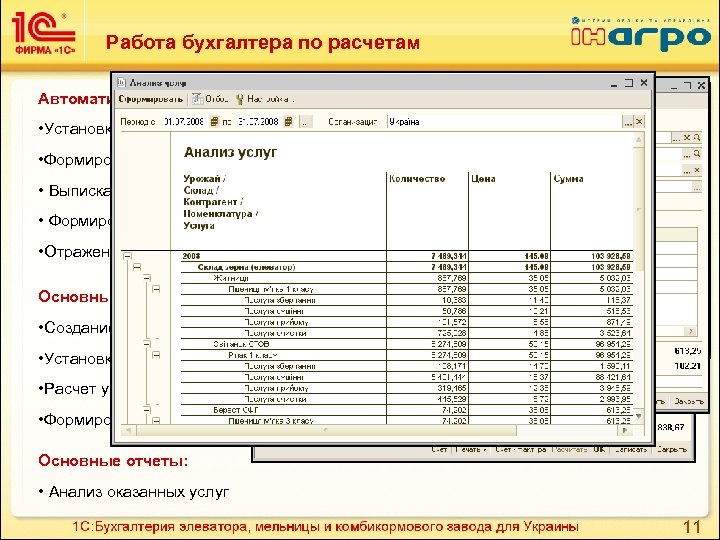Click the ИН-Агро logo
This screenshot has width=720, height=540.
pyautogui.click(x=641, y=35)
